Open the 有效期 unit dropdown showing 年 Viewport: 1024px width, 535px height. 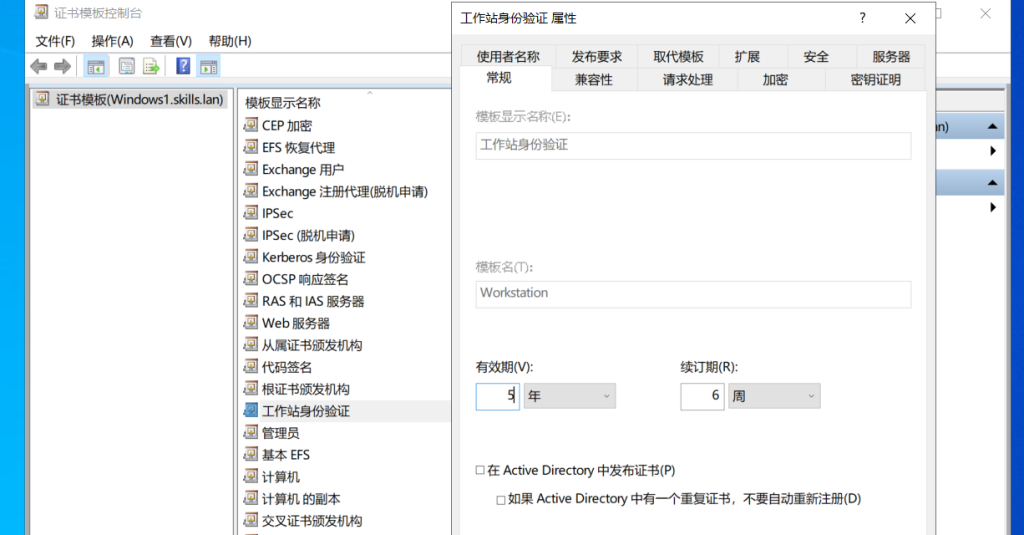(x=569, y=396)
